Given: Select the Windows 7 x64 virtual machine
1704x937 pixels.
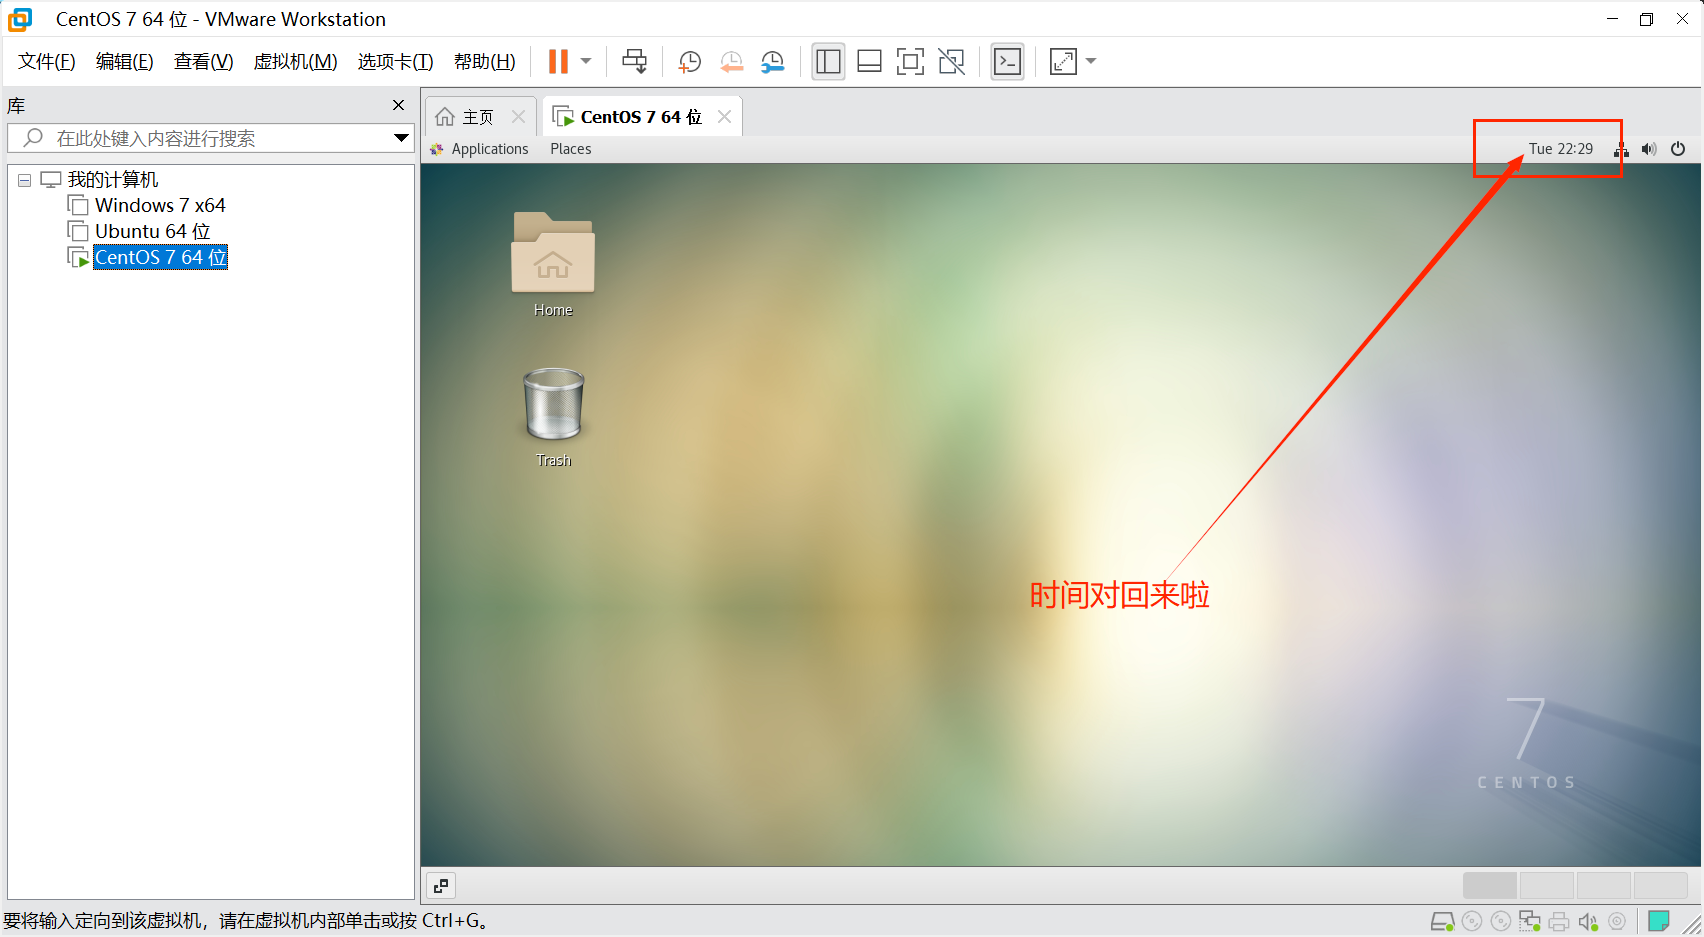Looking at the screenshot, I should (x=160, y=205).
